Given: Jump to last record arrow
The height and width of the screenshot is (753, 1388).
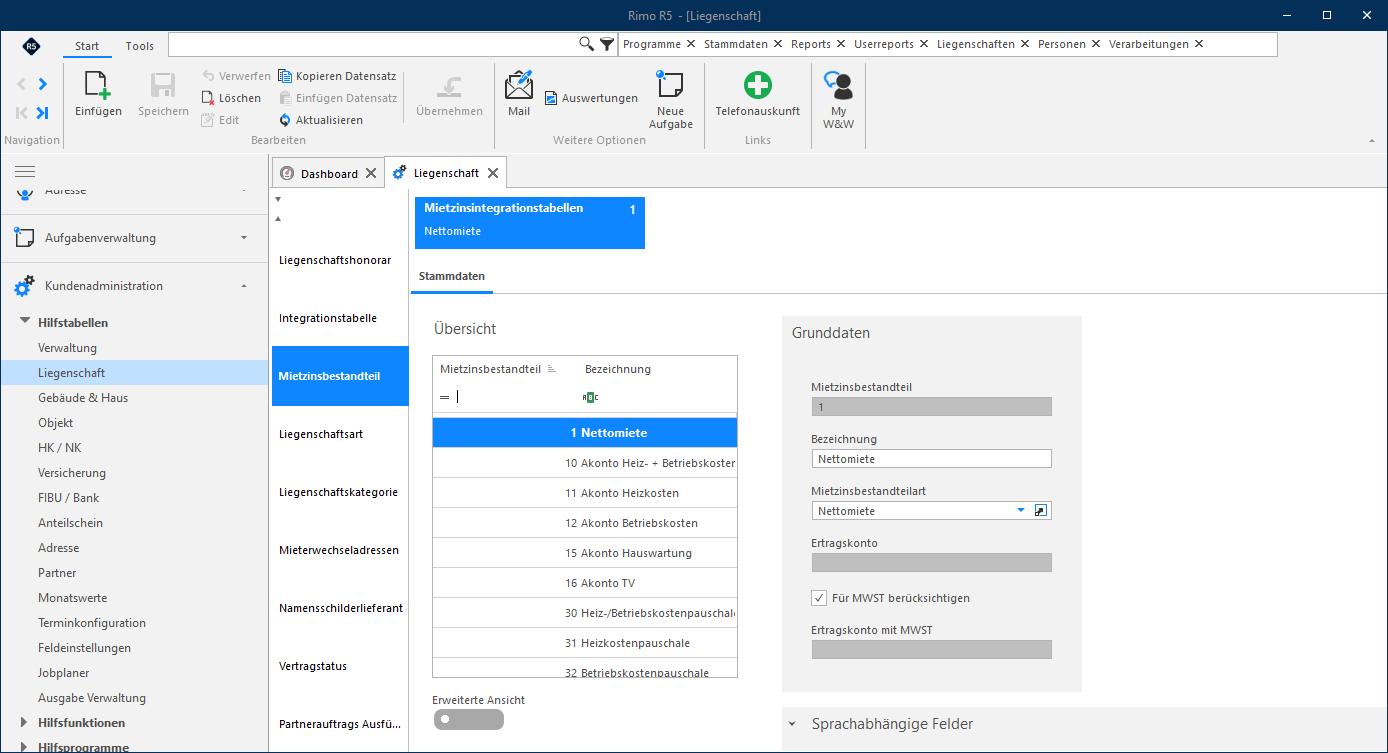Looking at the screenshot, I should 42,113.
